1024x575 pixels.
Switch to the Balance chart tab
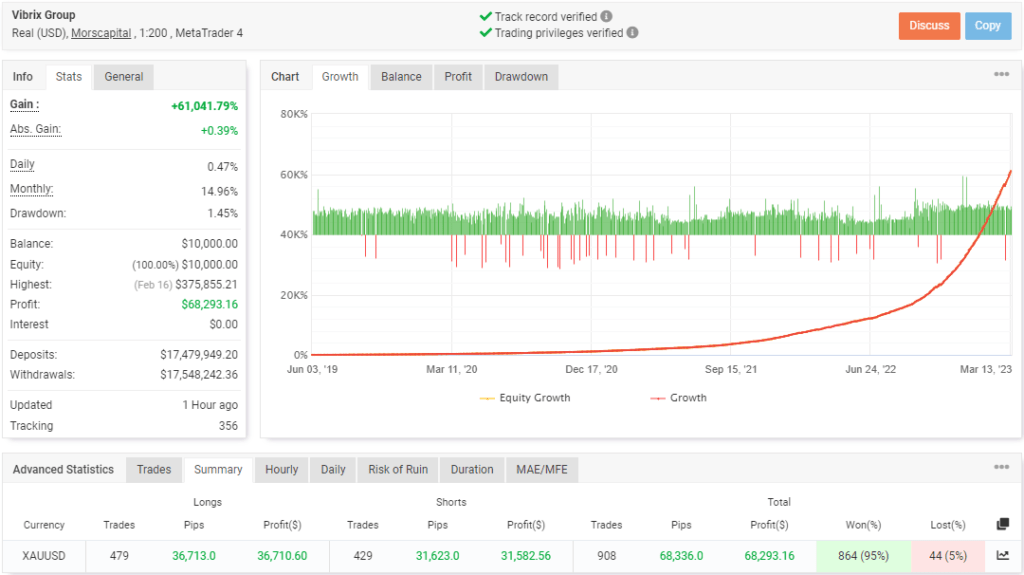pyautogui.click(x=401, y=77)
